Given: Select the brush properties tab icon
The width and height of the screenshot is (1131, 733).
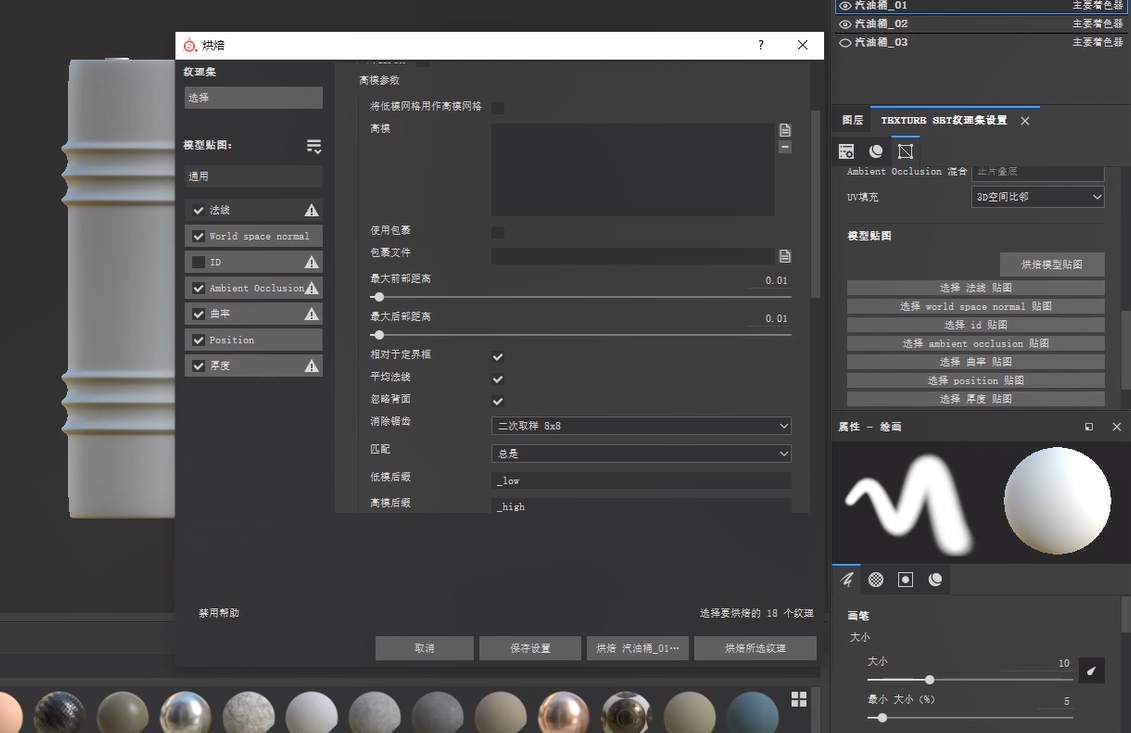Looking at the screenshot, I should pyautogui.click(x=847, y=579).
